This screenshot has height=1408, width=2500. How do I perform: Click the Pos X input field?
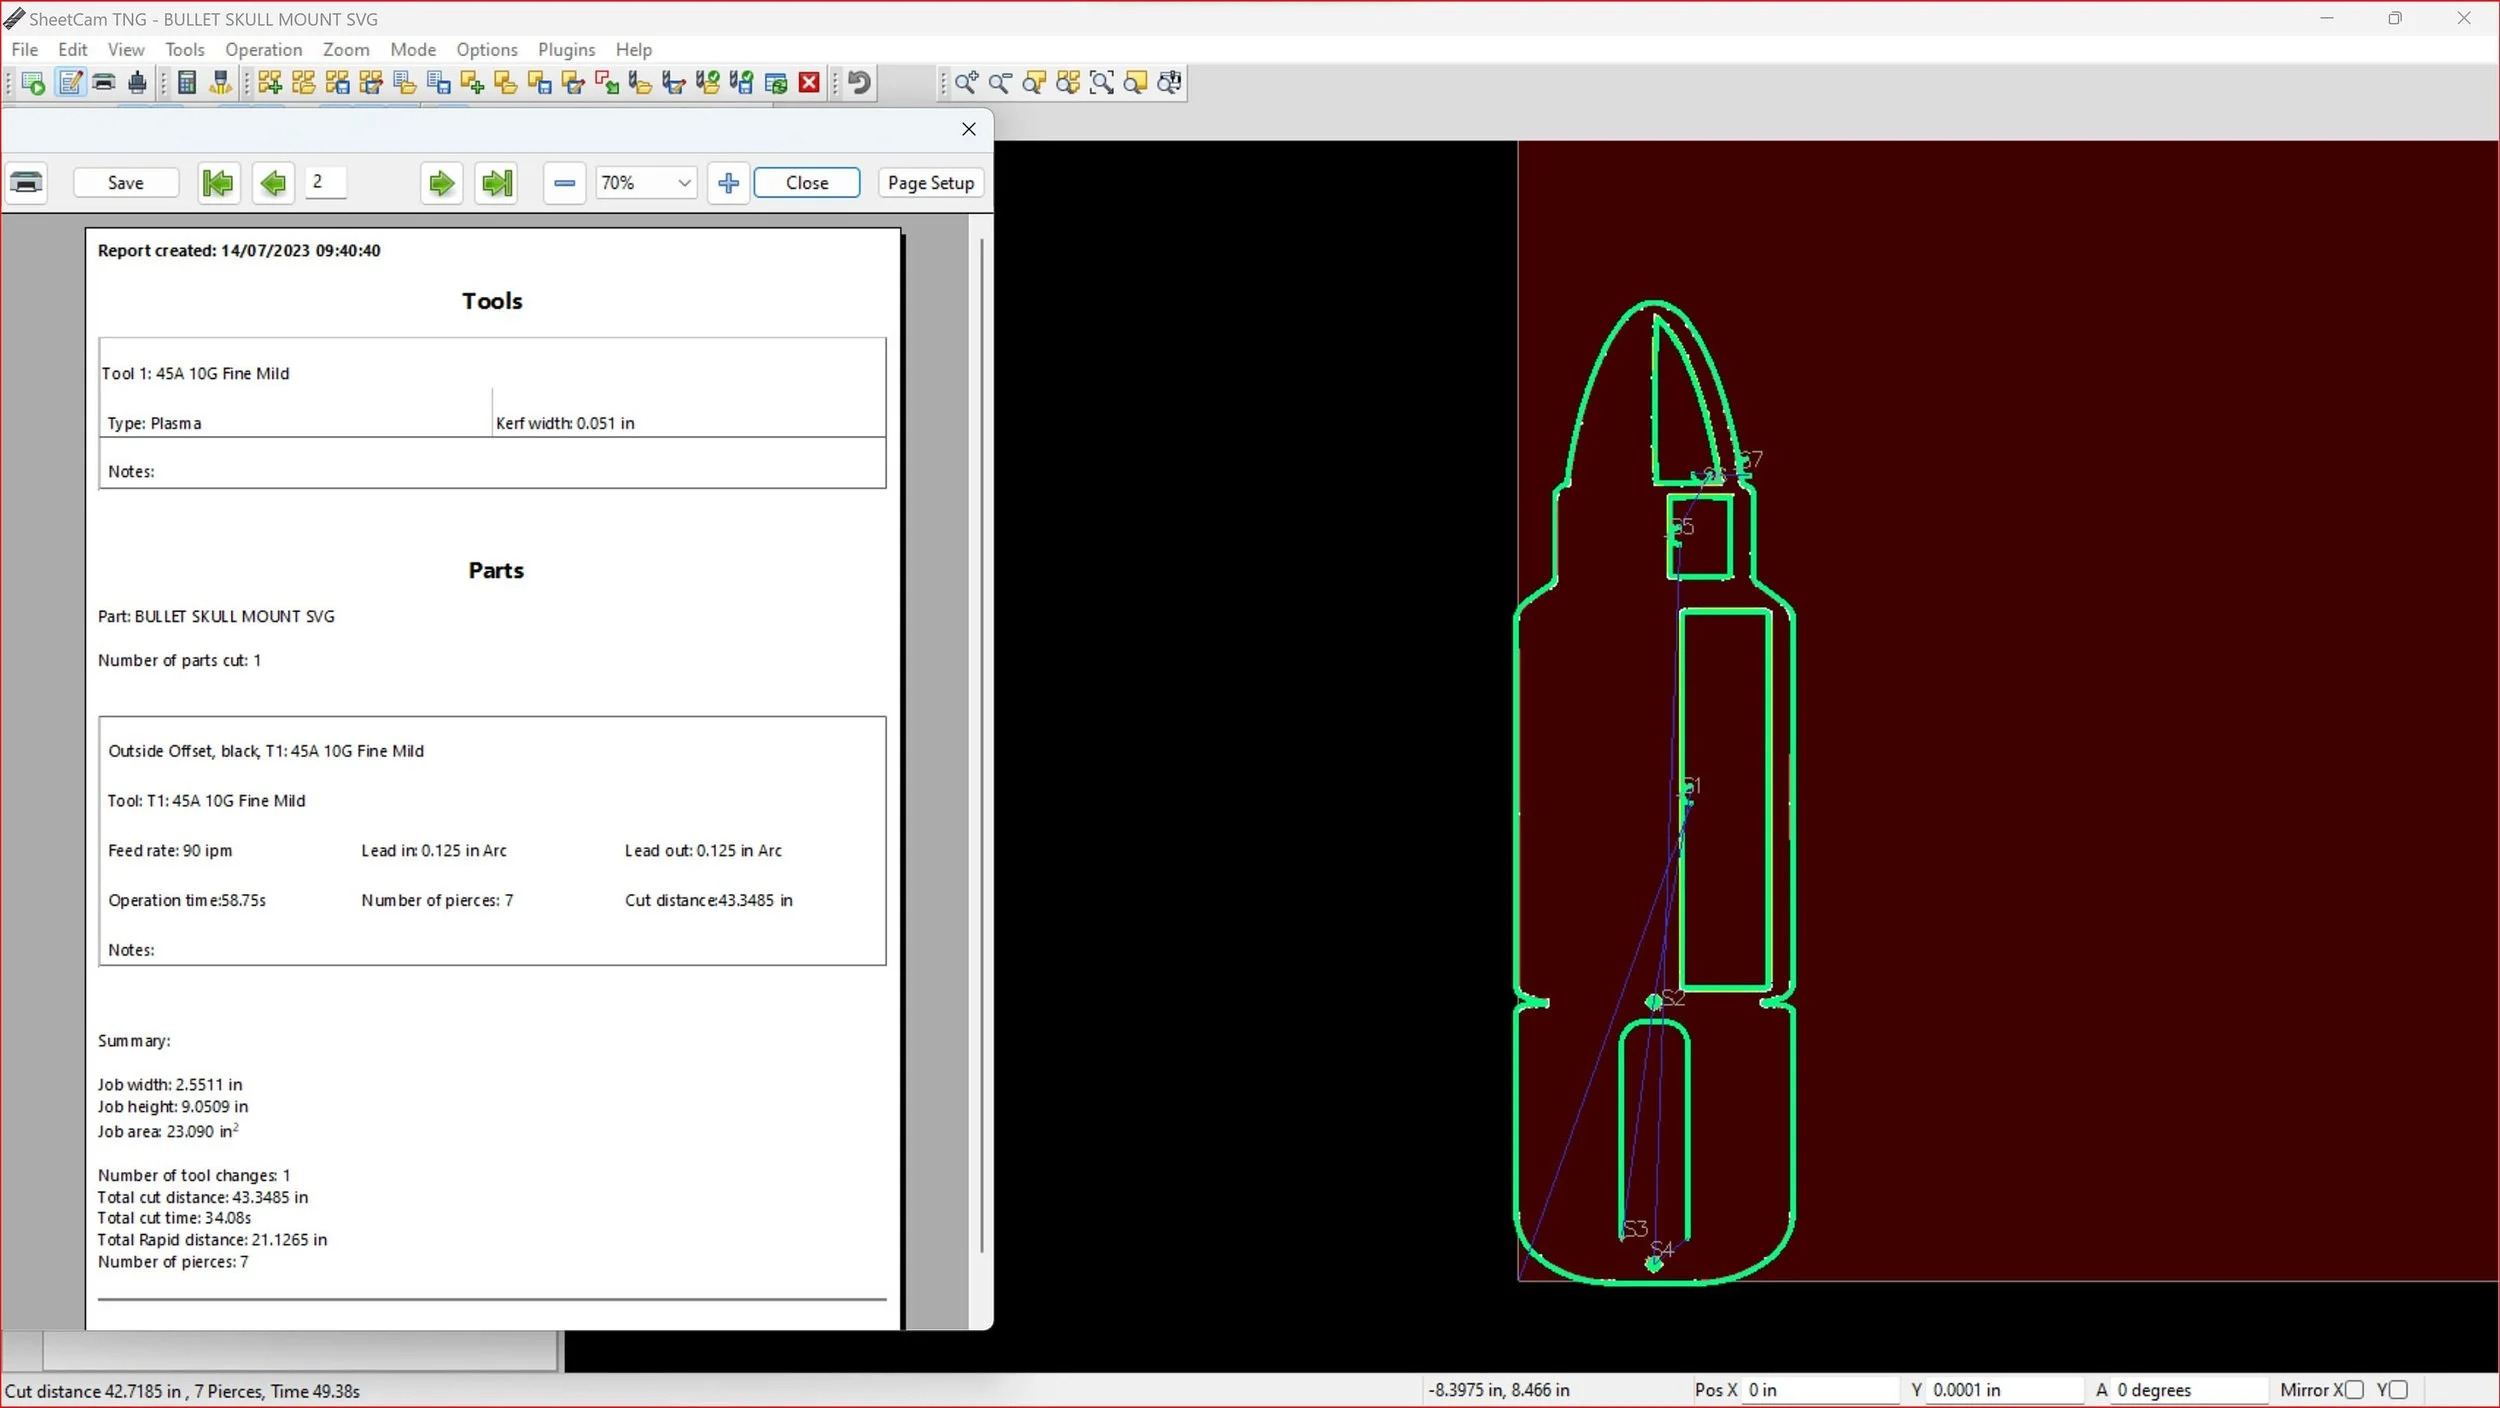[x=1819, y=1390]
